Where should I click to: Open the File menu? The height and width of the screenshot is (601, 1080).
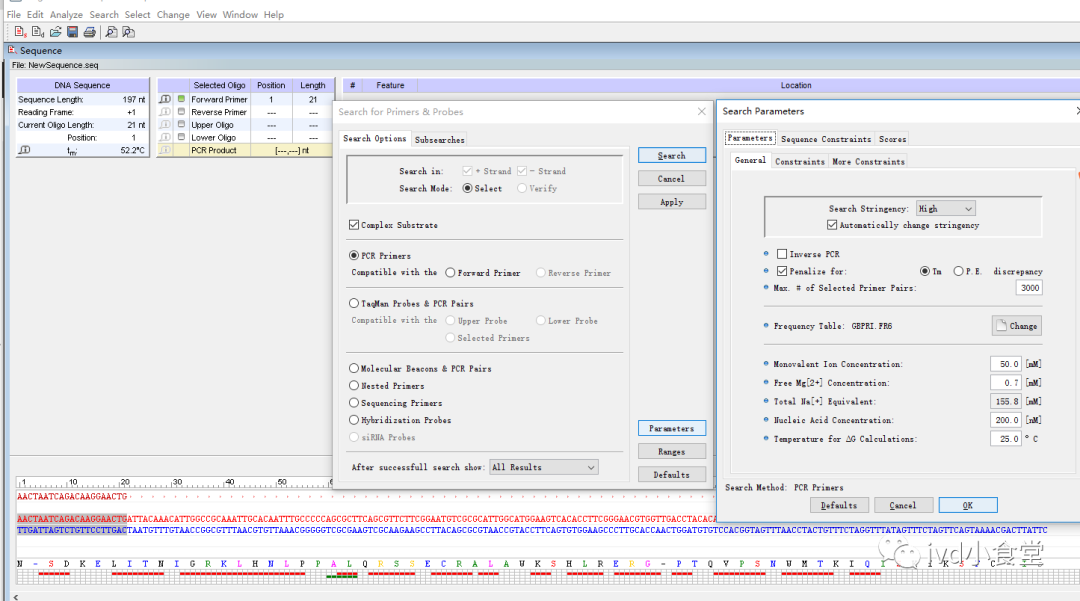(13, 14)
